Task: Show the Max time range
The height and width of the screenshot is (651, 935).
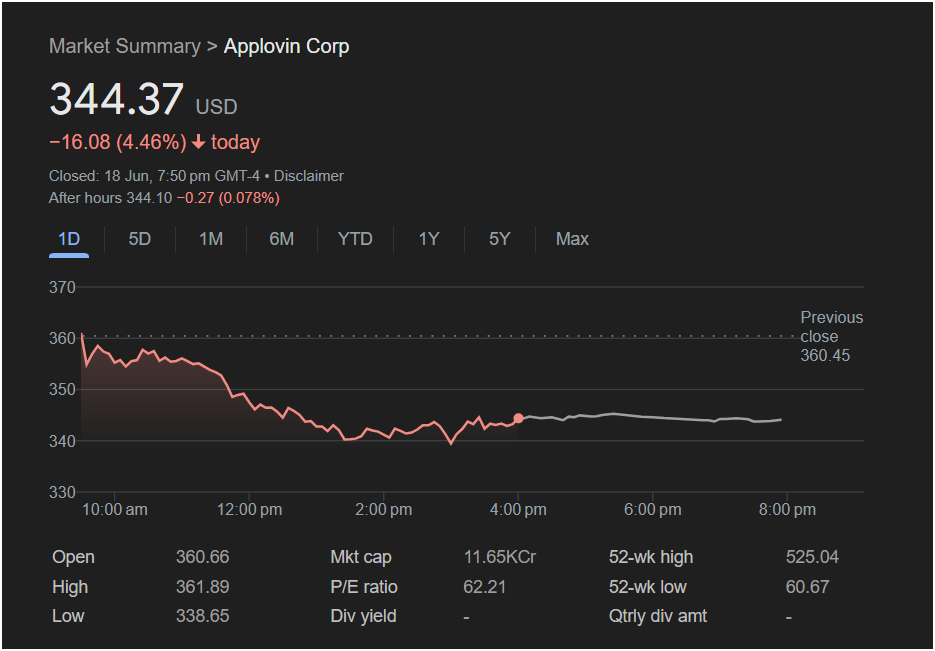Action: 572,239
